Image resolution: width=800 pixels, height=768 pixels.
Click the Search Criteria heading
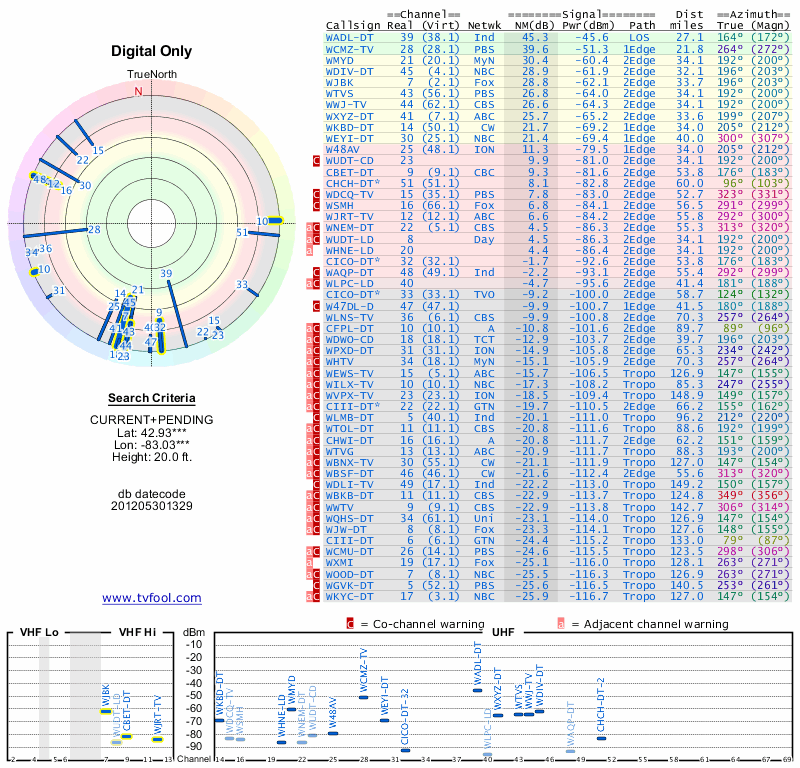coord(152,398)
